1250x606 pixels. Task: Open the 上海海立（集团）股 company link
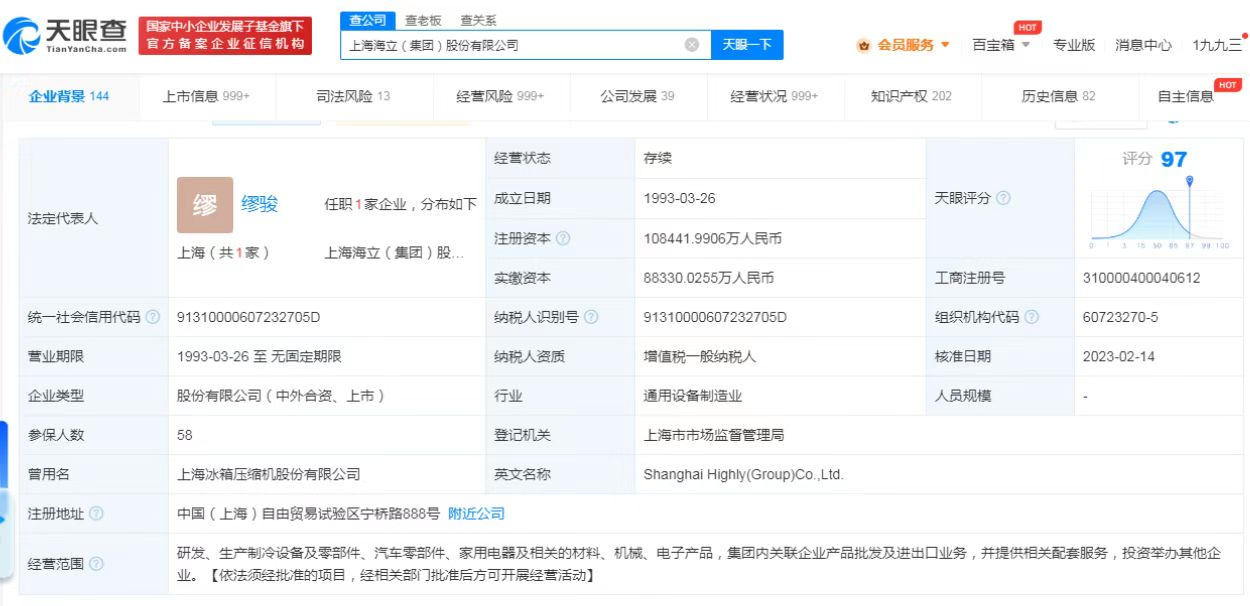coord(394,253)
